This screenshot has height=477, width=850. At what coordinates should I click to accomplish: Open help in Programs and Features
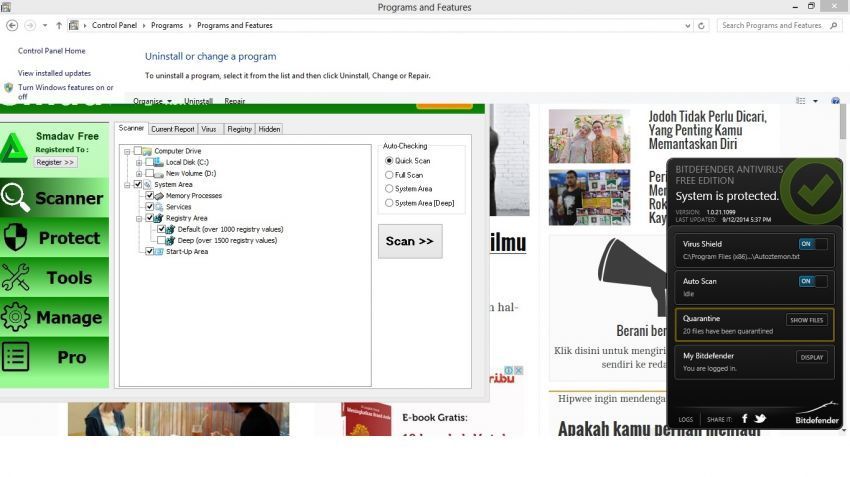835,101
